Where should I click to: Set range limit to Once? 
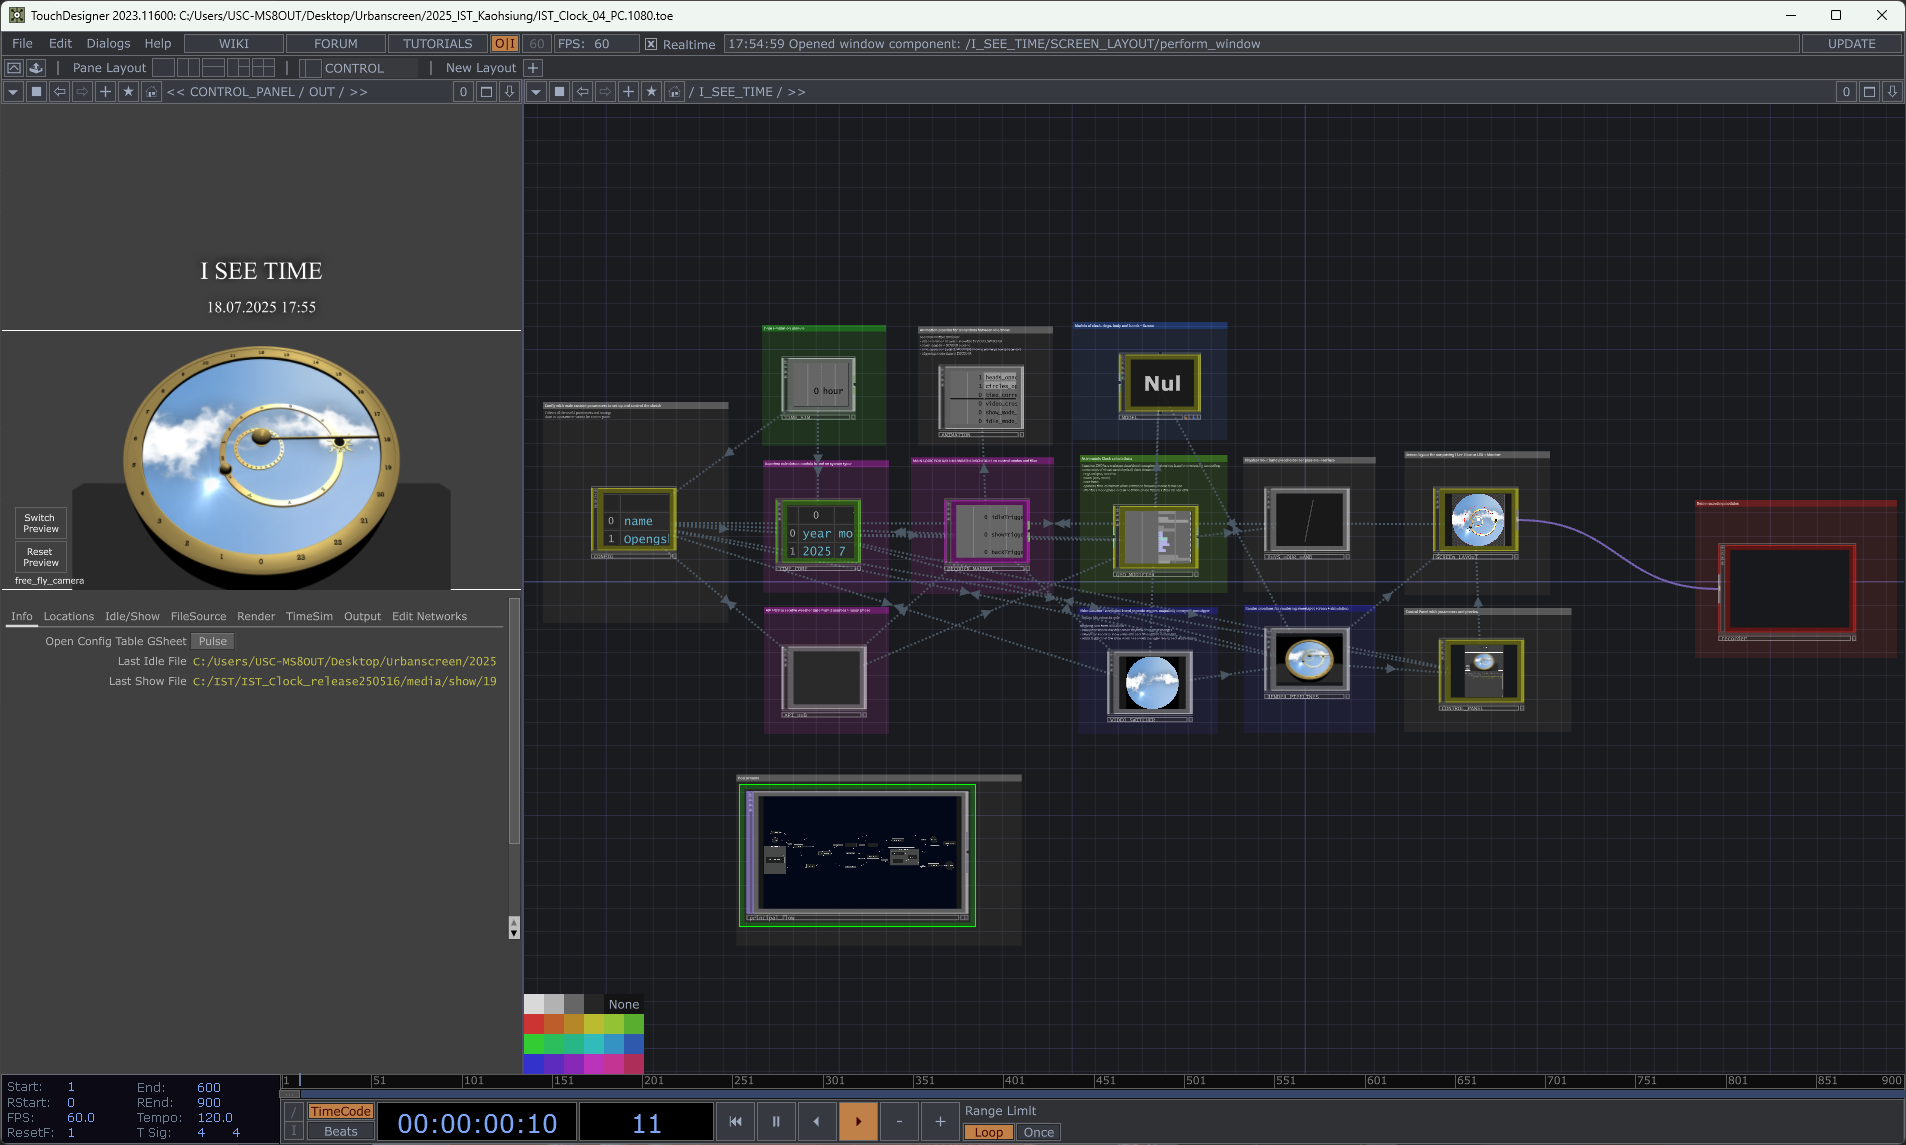pos(1038,1132)
